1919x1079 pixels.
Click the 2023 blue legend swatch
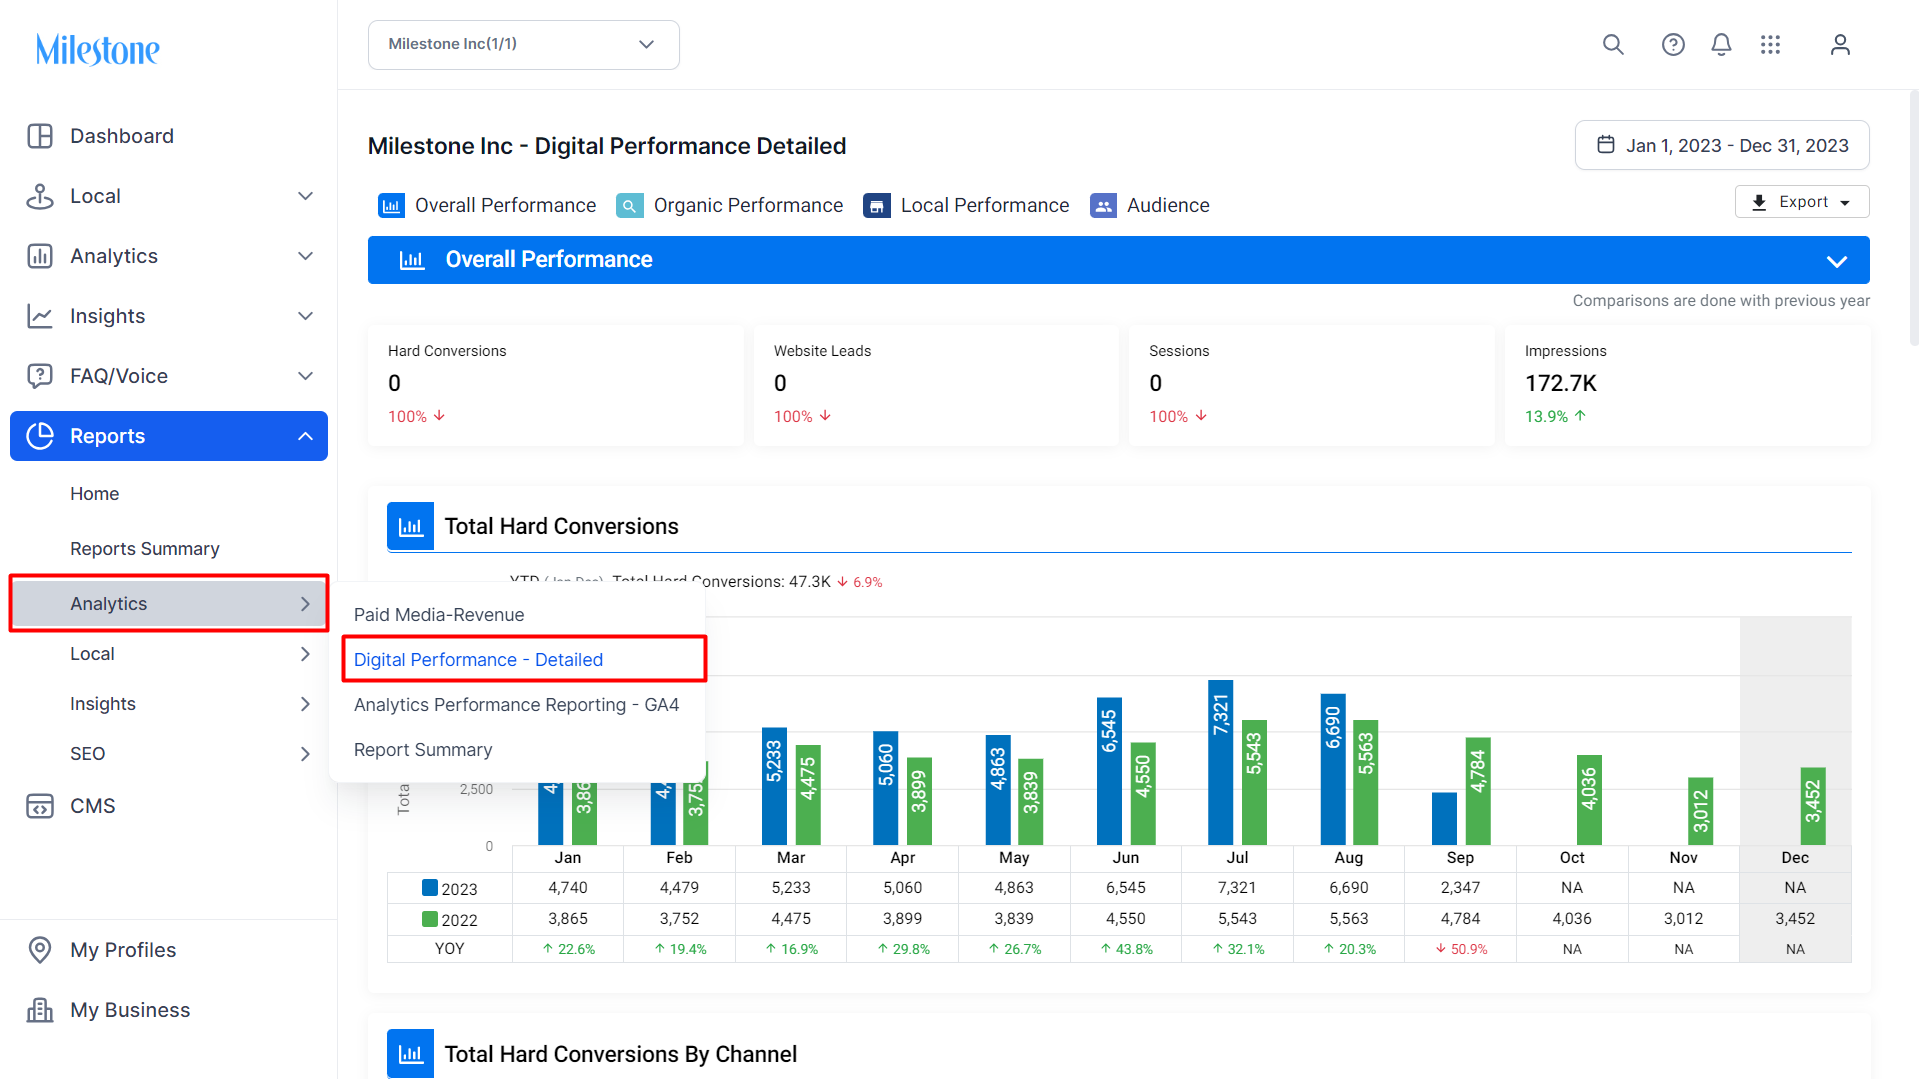[430, 888]
